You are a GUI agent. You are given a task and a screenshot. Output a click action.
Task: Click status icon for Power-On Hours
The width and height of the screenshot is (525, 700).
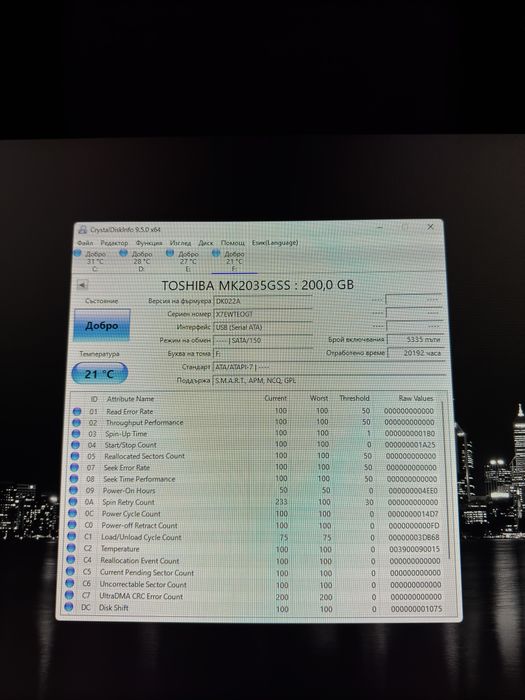coord(74,491)
